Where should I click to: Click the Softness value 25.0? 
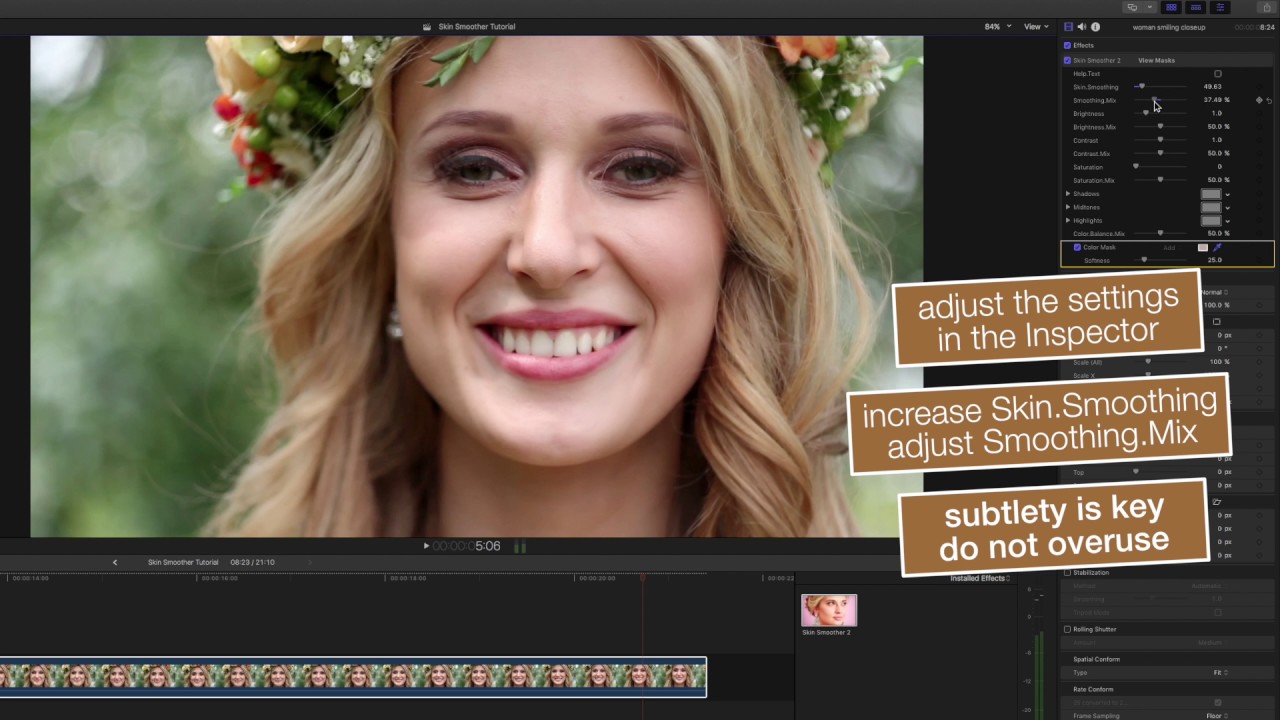[1214, 260]
